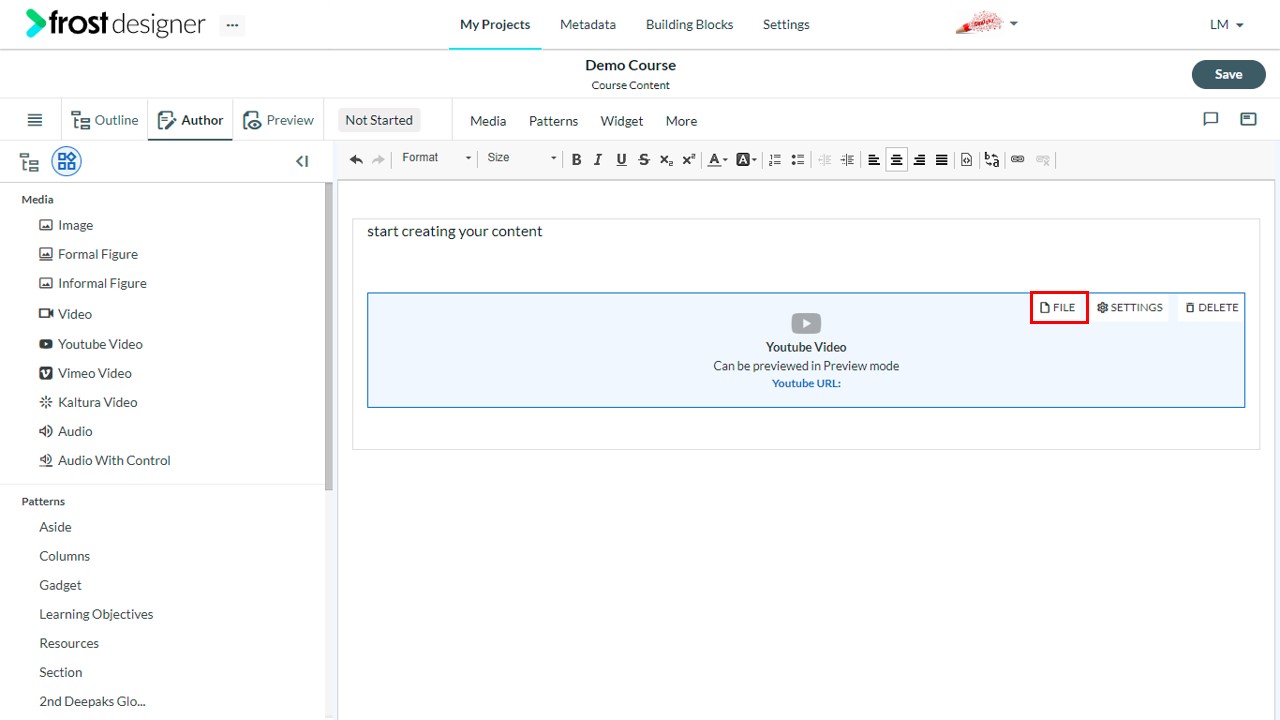Open the text color picker
Image resolution: width=1280 pixels, height=720 pixels.
point(717,160)
